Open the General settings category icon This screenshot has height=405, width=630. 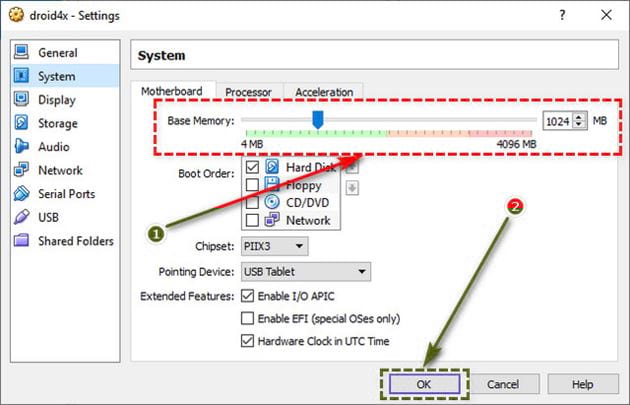click(21, 52)
